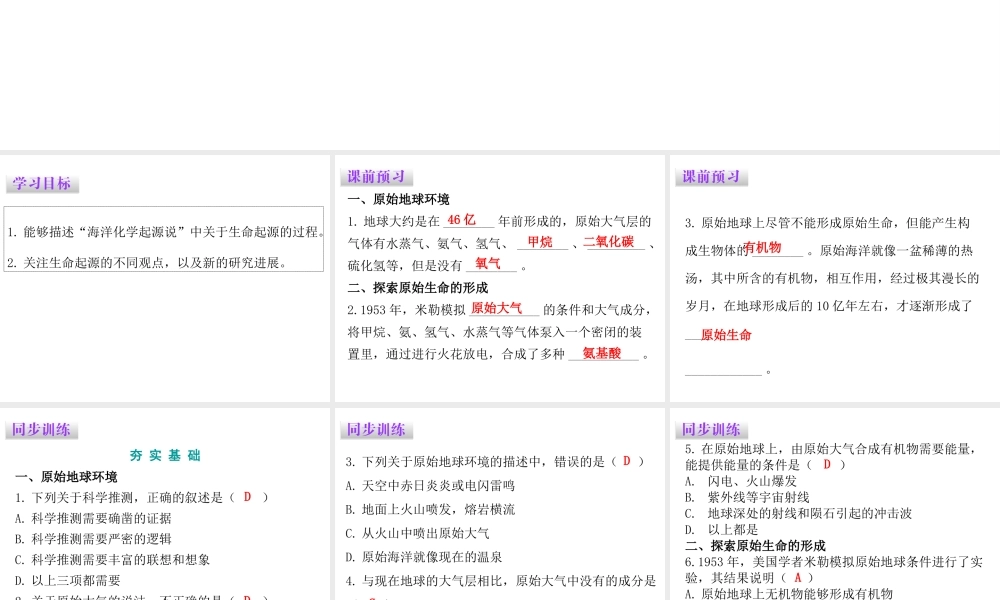Click the line beginning 2.1953年，米勒模拟
The image size is (1000, 600).
pyautogui.click(x=499, y=309)
